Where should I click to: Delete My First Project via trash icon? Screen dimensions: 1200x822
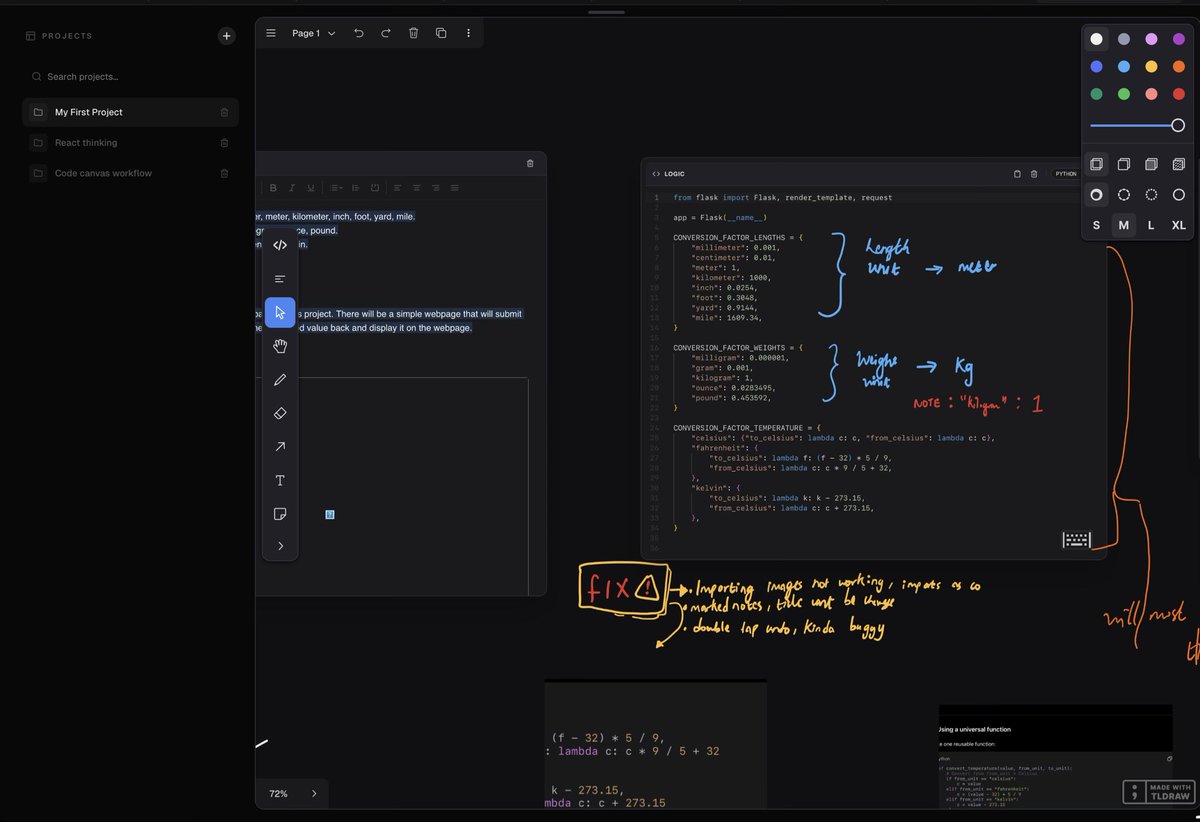[224, 112]
